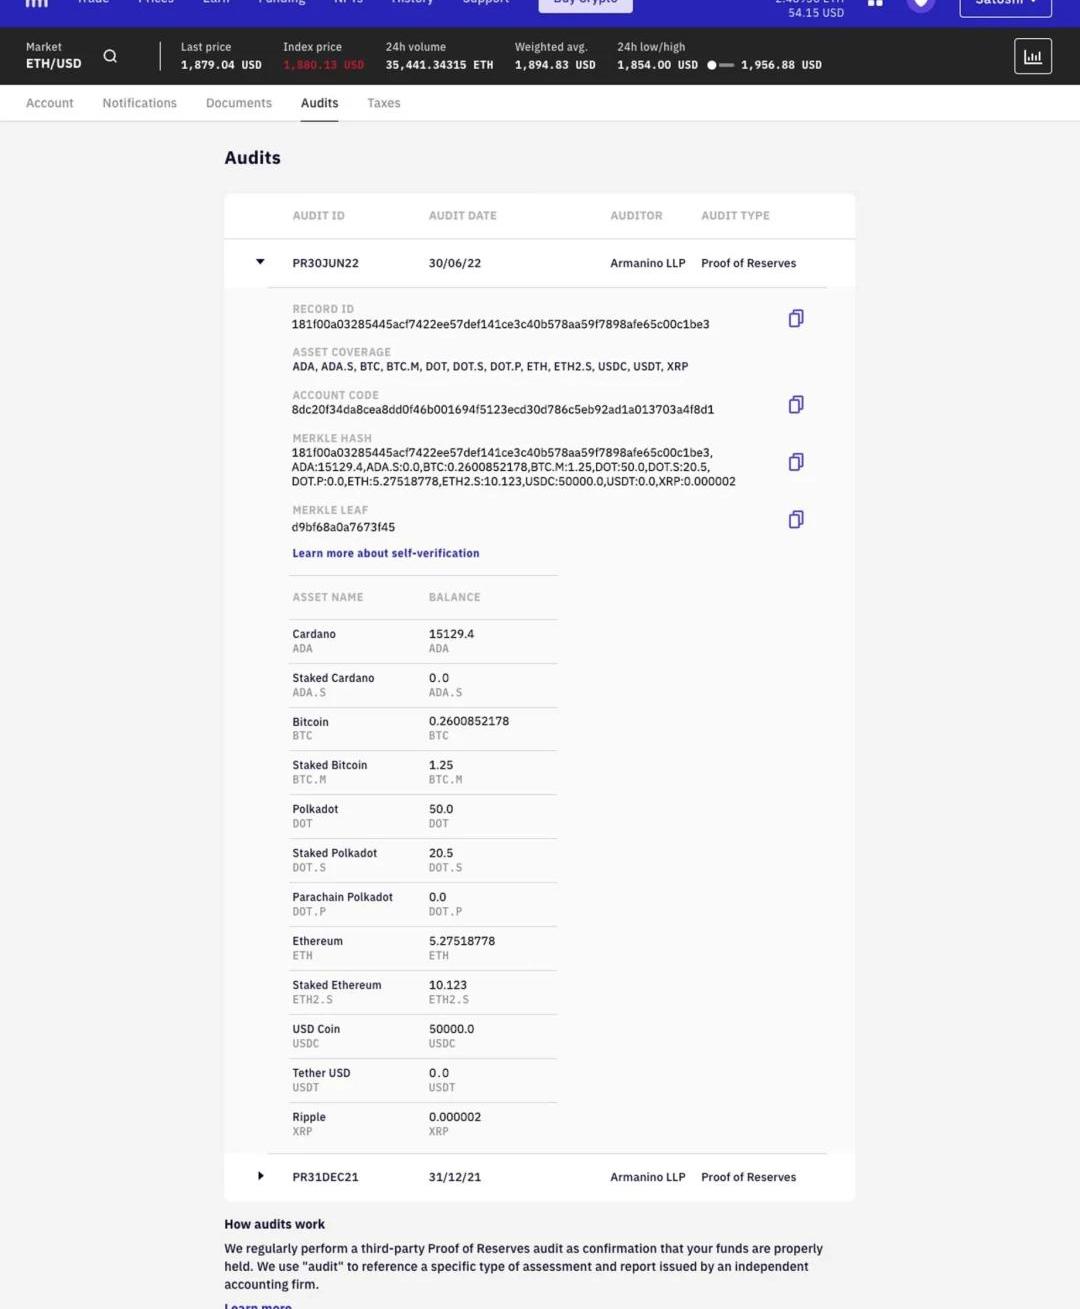The height and width of the screenshot is (1309, 1080).
Task: Open the apps grid icon in header
Action: tap(875, 4)
